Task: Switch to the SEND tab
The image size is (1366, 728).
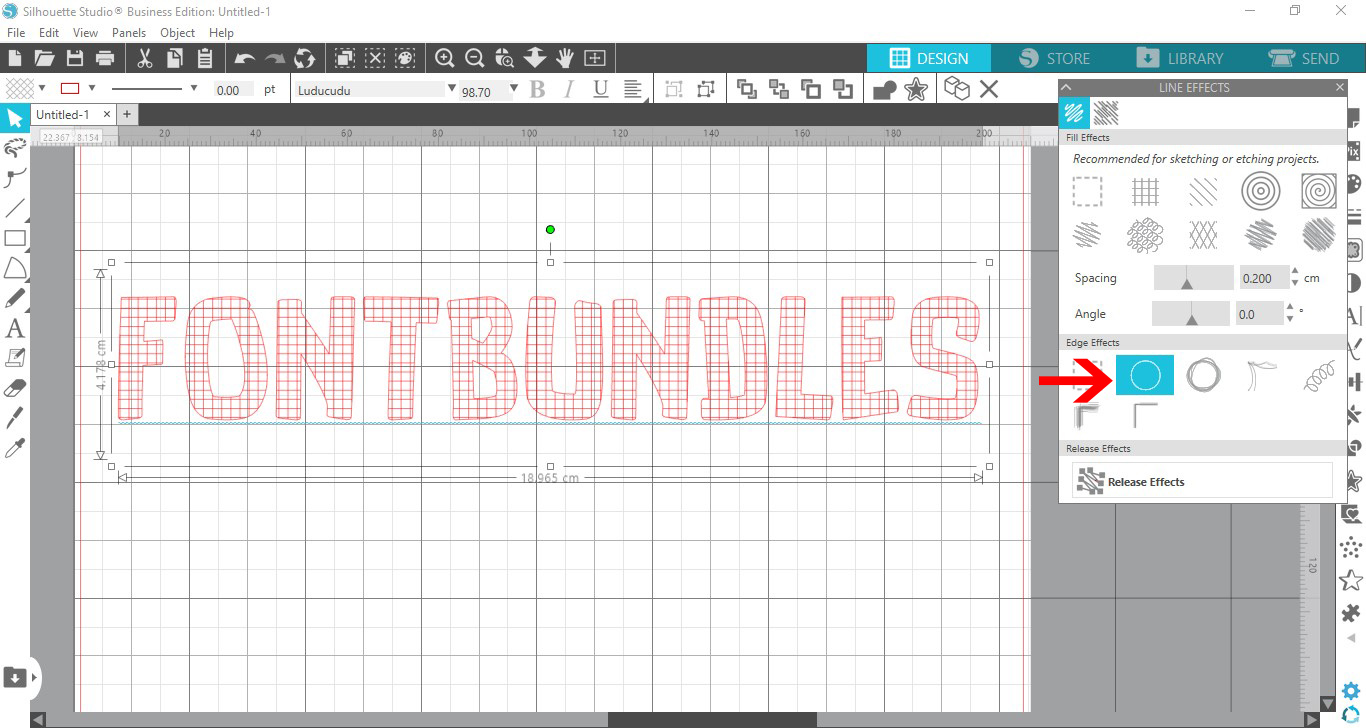Action: [x=1304, y=58]
